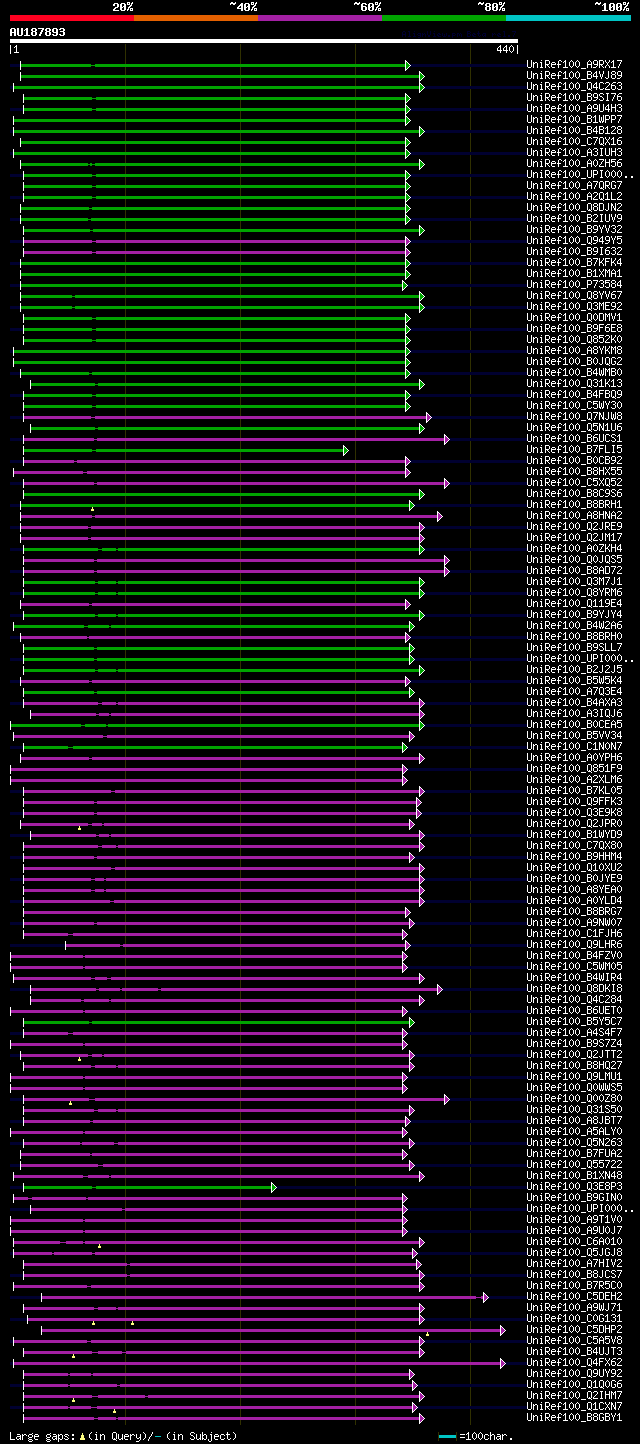Click hit label UniRef100_B7FLI5

point(574,450)
